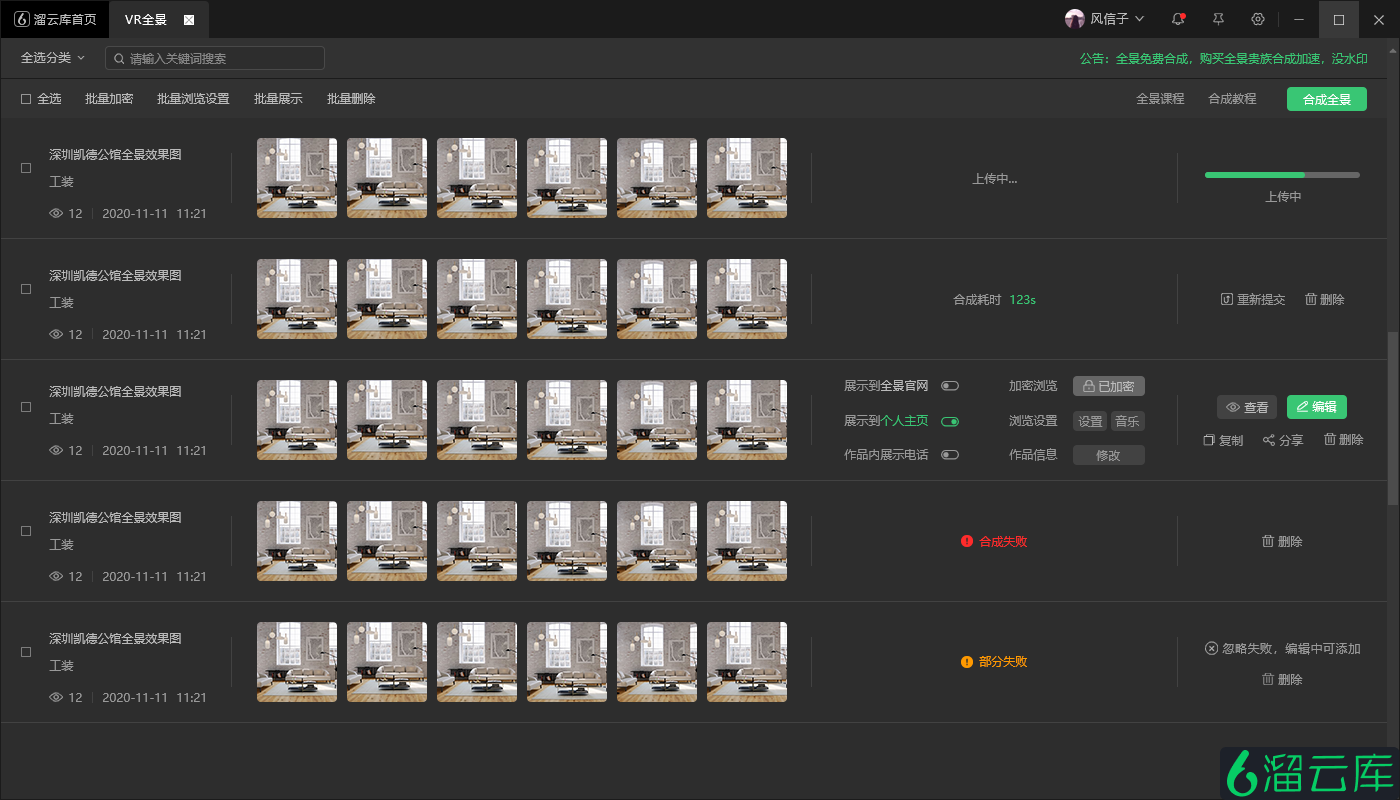
Task: Click the 查看 view button
Action: [x=1247, y=407]
